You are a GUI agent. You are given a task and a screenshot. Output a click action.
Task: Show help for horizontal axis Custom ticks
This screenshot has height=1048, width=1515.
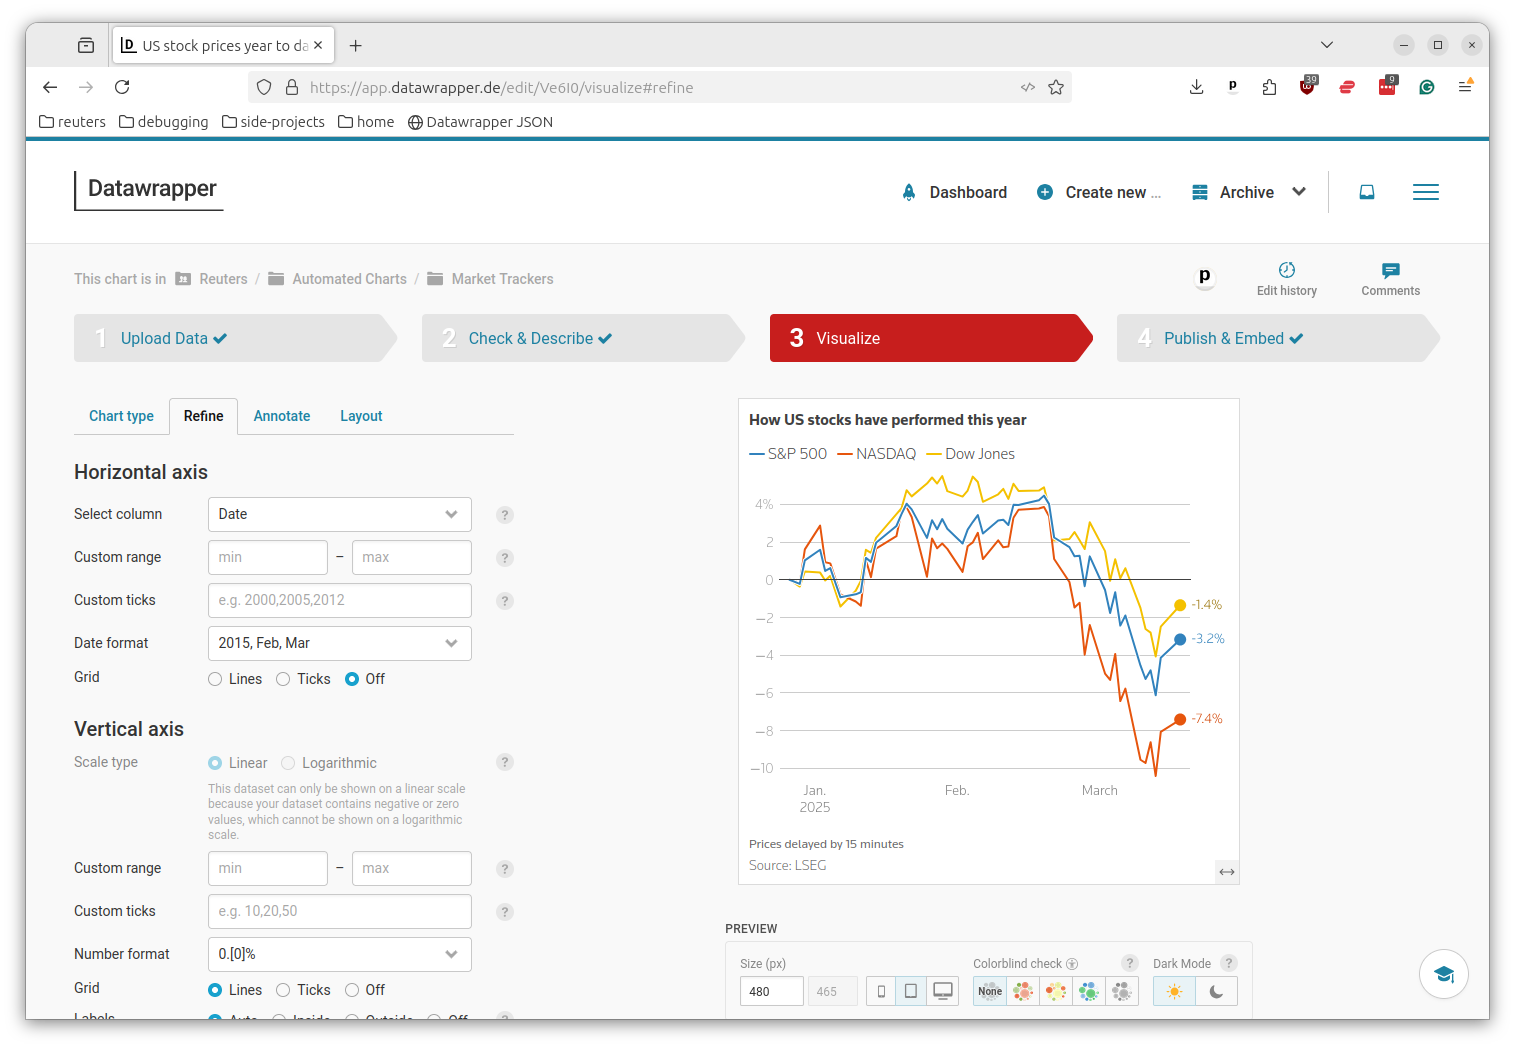coord(505,601)
